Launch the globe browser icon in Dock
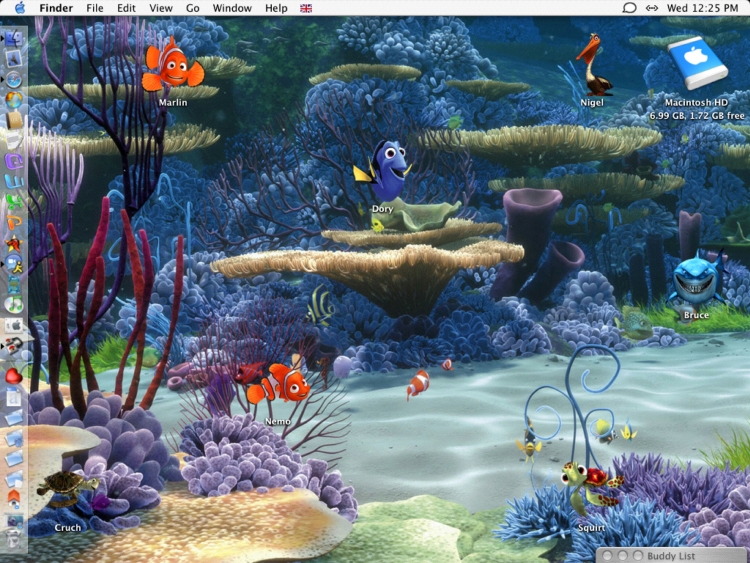The width and height of the screenshot is (750, 563). pos(14,99)
